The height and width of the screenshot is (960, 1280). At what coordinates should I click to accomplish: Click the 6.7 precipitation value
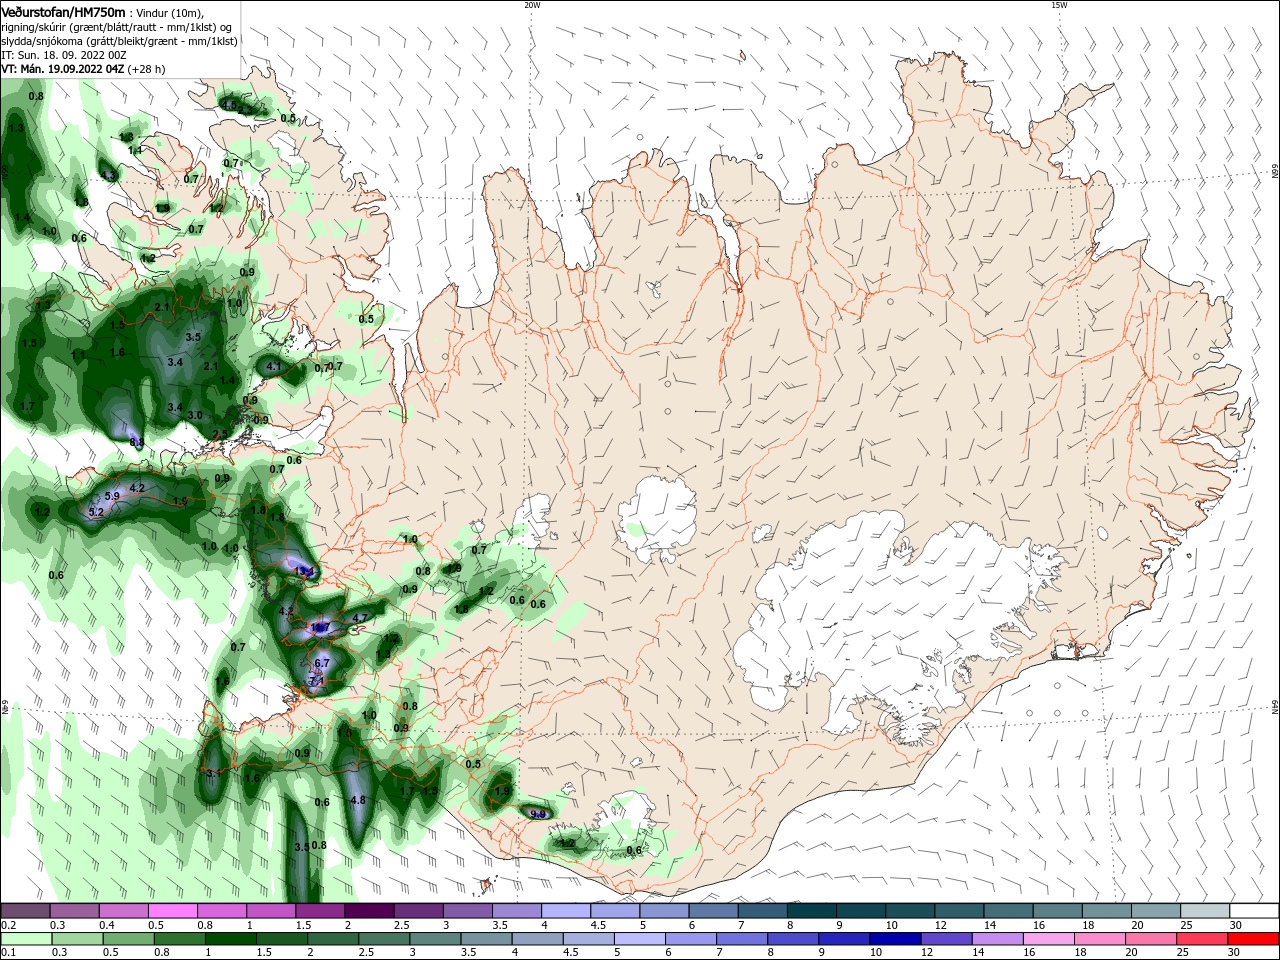(x=322, y=663)
